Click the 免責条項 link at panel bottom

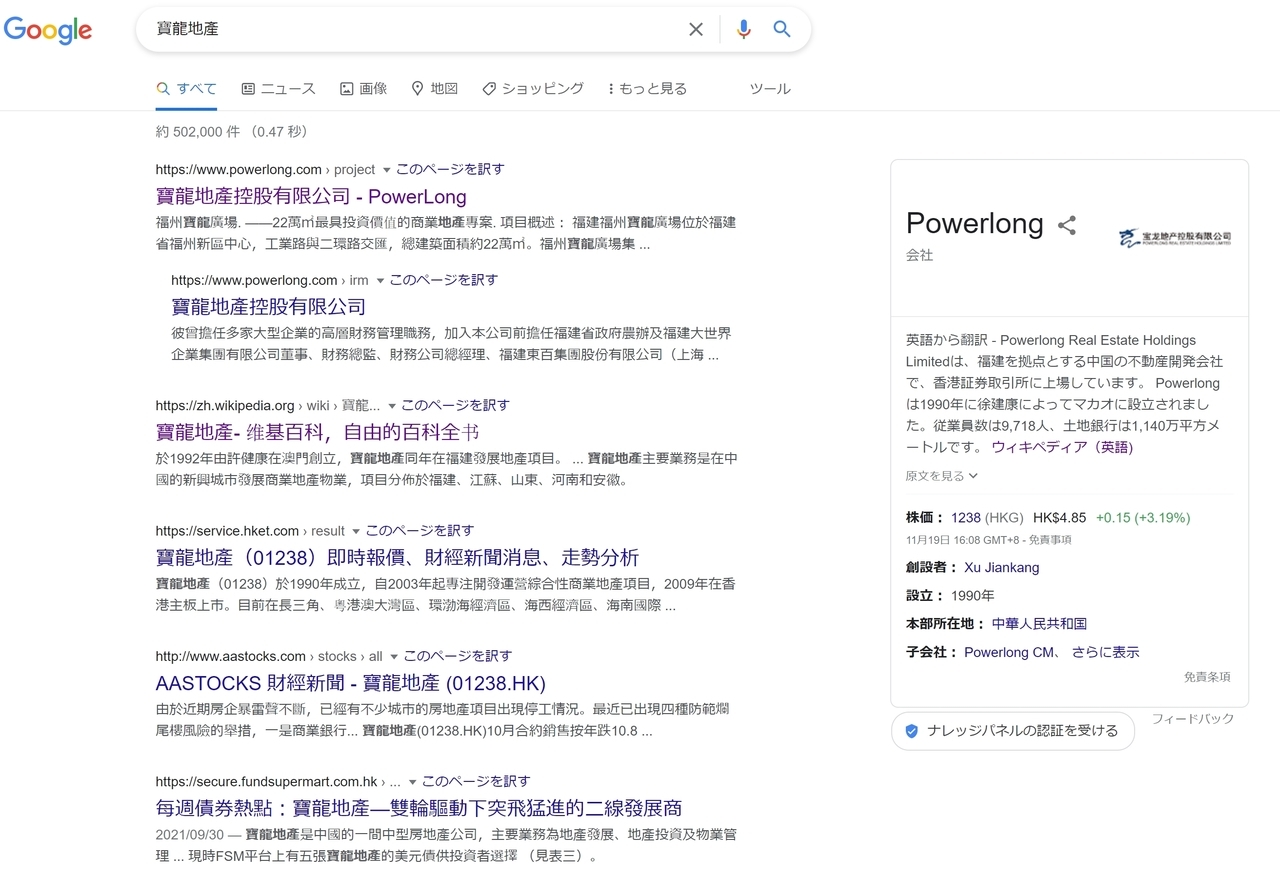coord(1207,677)
